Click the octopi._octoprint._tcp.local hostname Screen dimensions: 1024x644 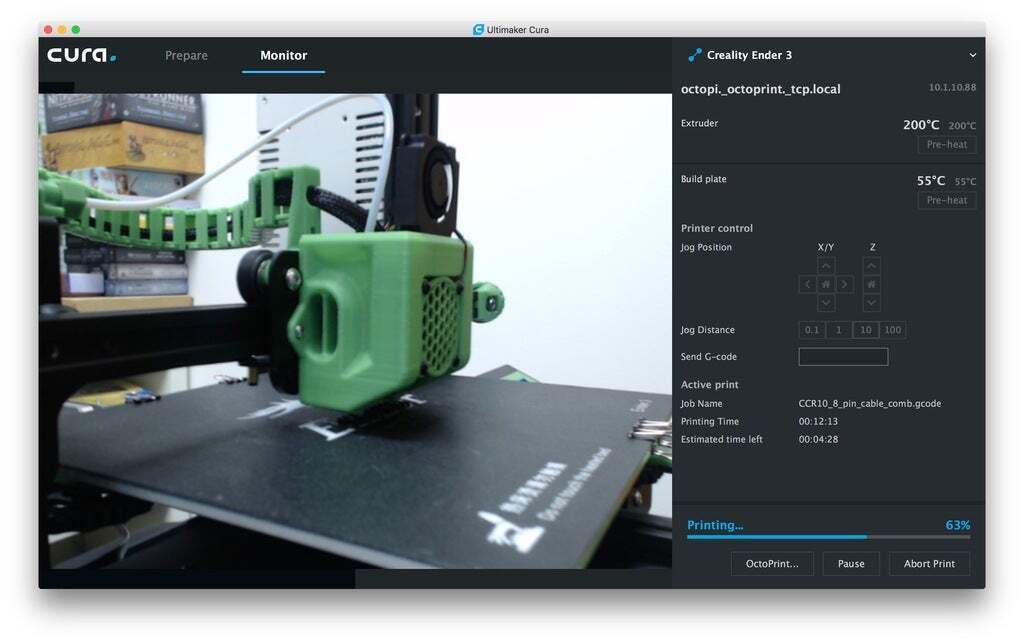[x=761, y=89]
